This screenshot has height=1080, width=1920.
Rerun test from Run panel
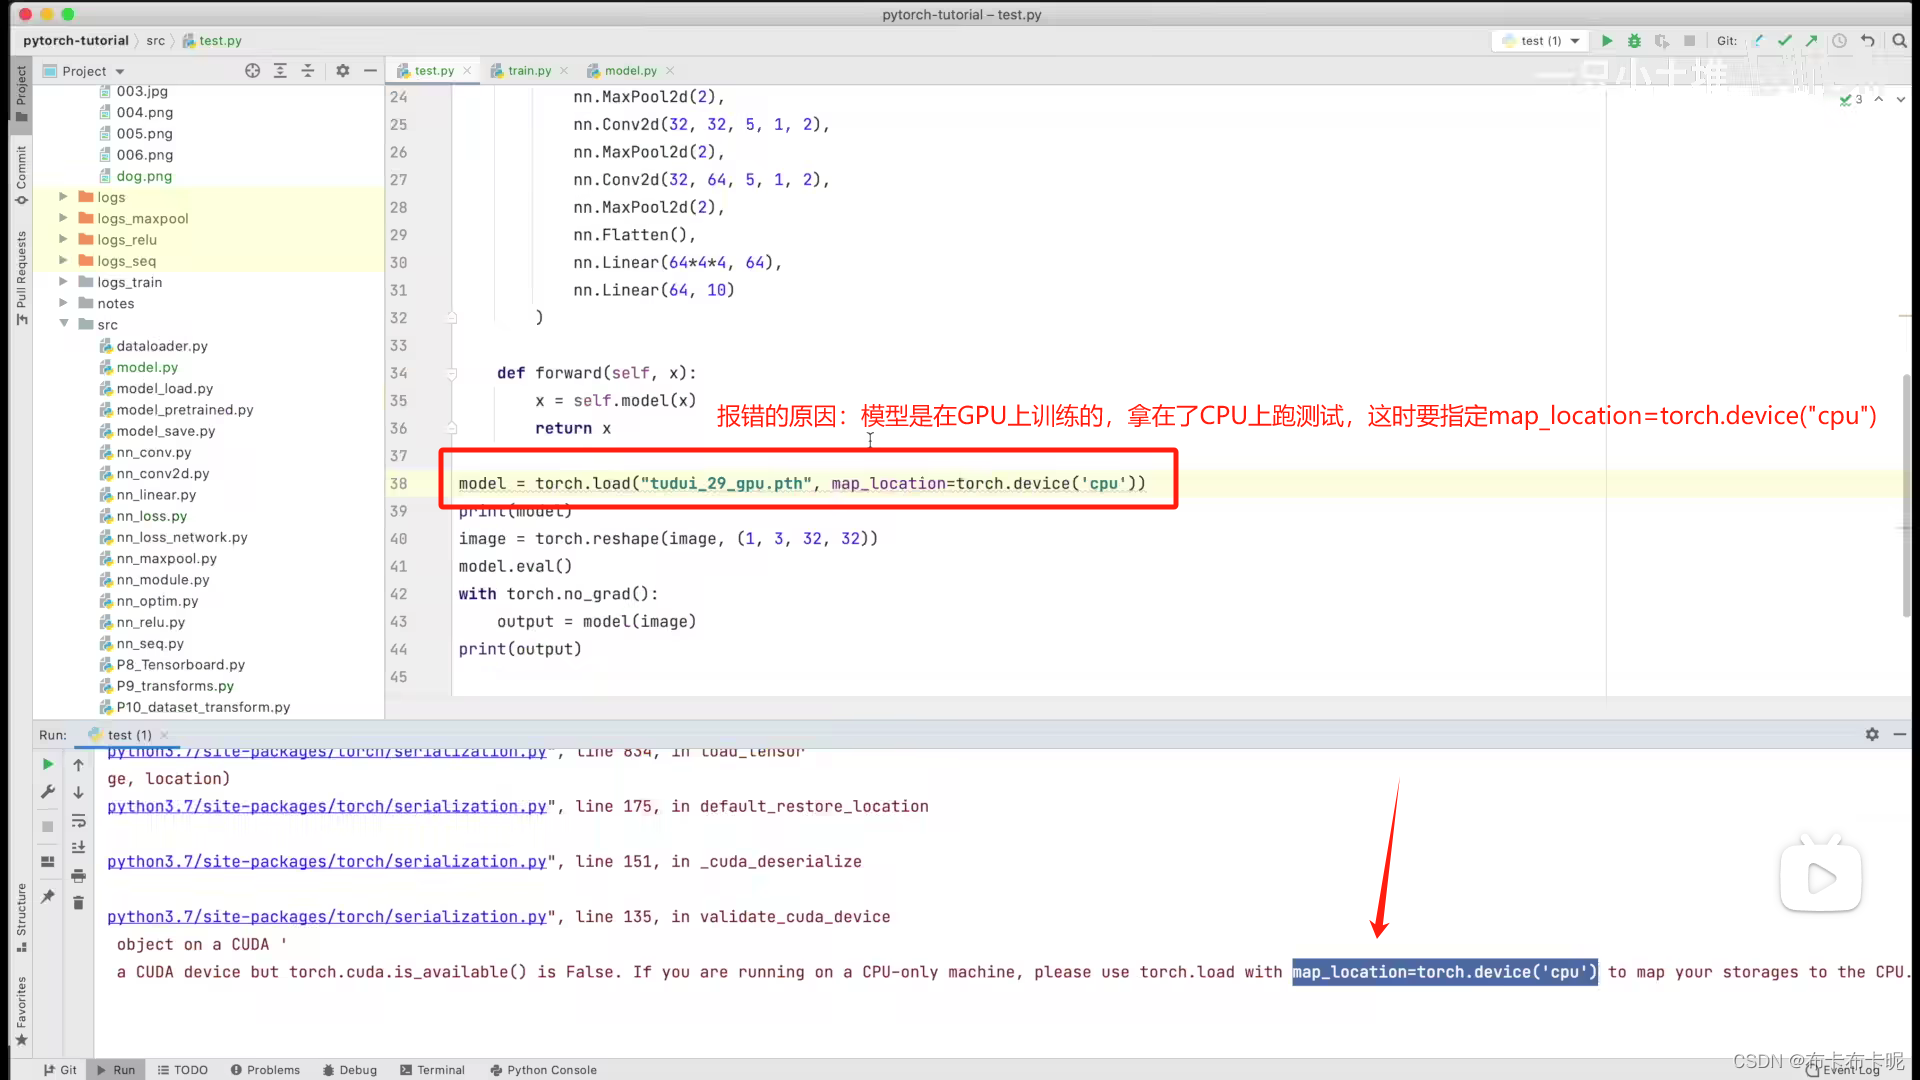coord(47,764)
